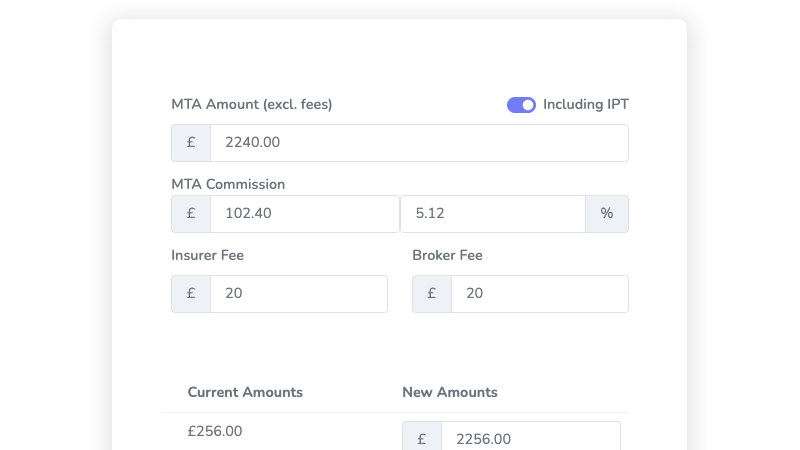Viewport: 800px width, 450px height.
Task: Click the pound symbol beside MTA Amount
Action: pyautogui.click(x=191, y=143)
